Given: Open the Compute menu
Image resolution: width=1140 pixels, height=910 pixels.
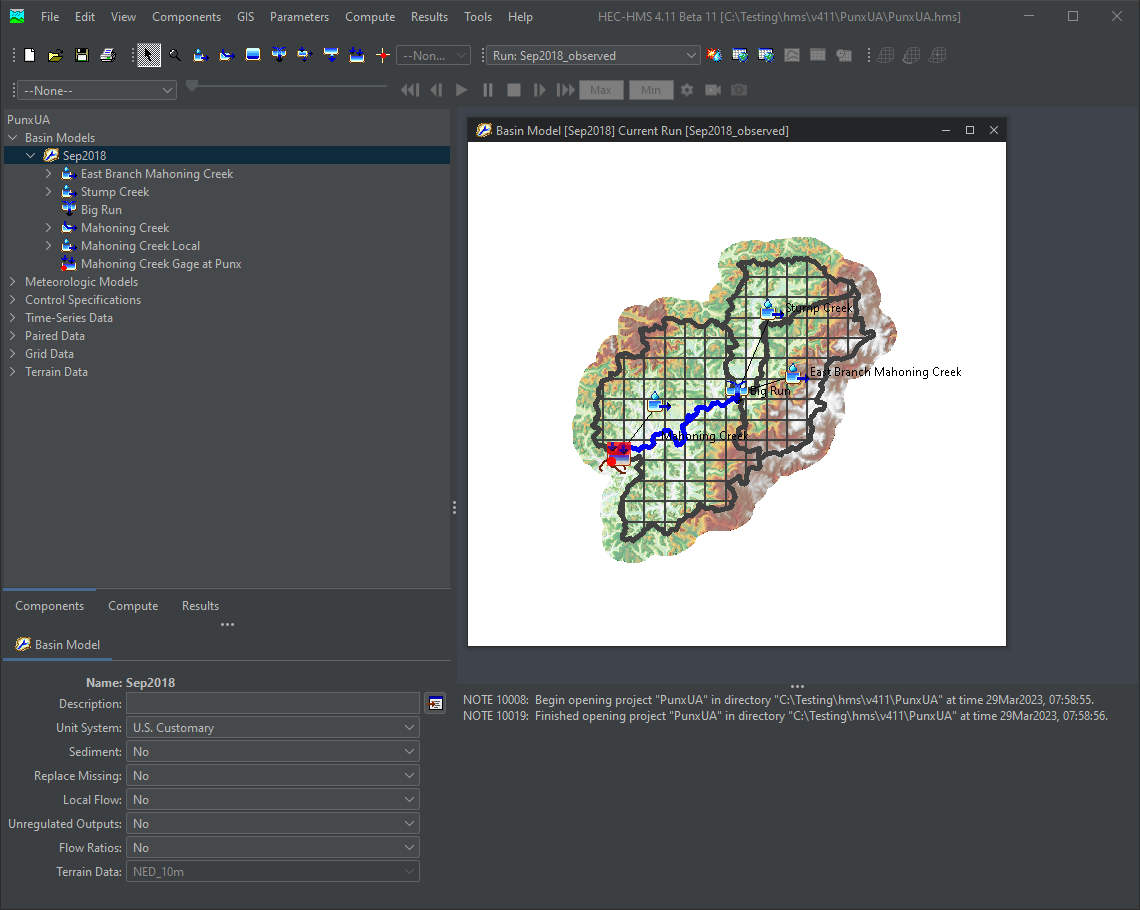Looking at the screenshot, I should point(369,17).
